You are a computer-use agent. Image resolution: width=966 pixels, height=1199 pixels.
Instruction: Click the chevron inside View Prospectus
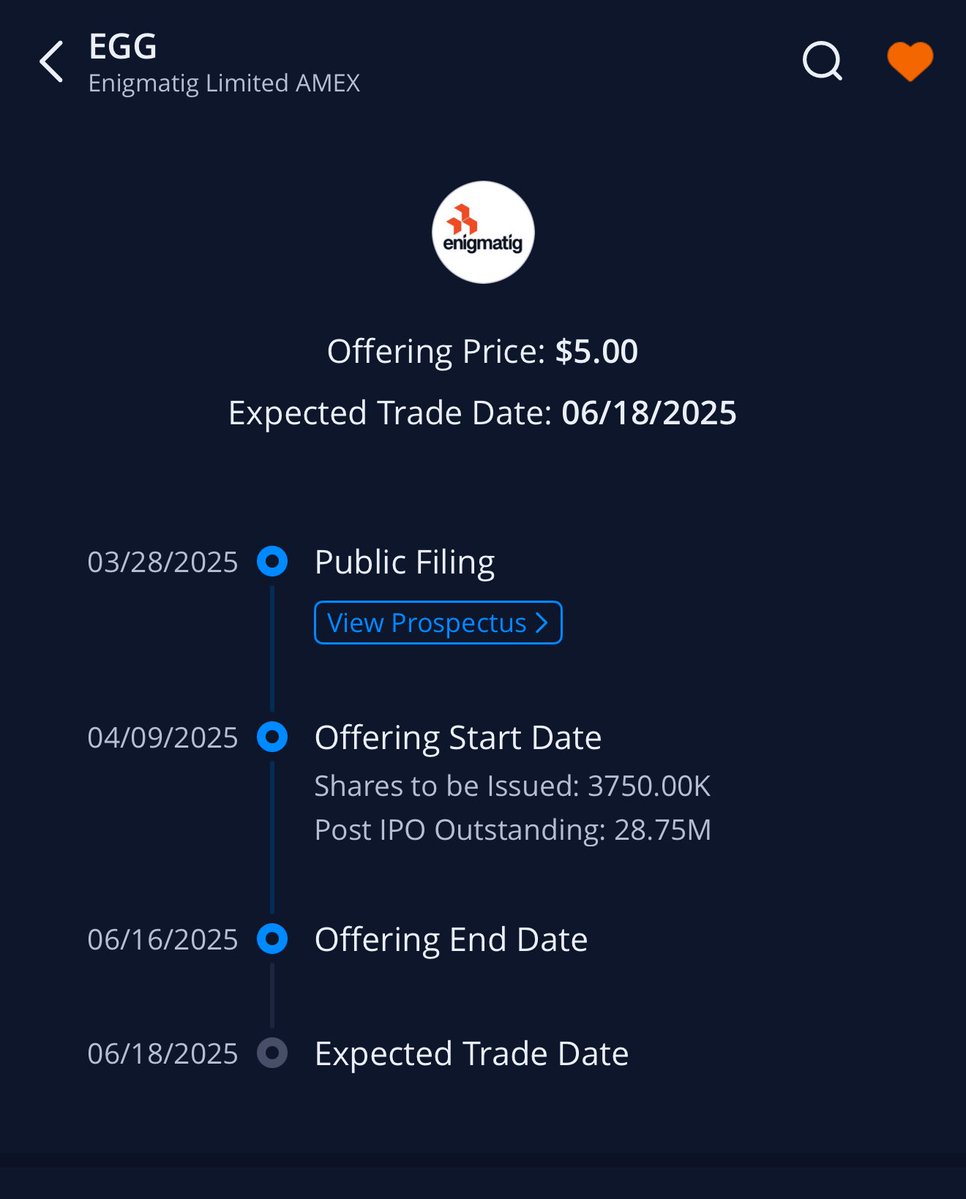[x=542, y=622]
